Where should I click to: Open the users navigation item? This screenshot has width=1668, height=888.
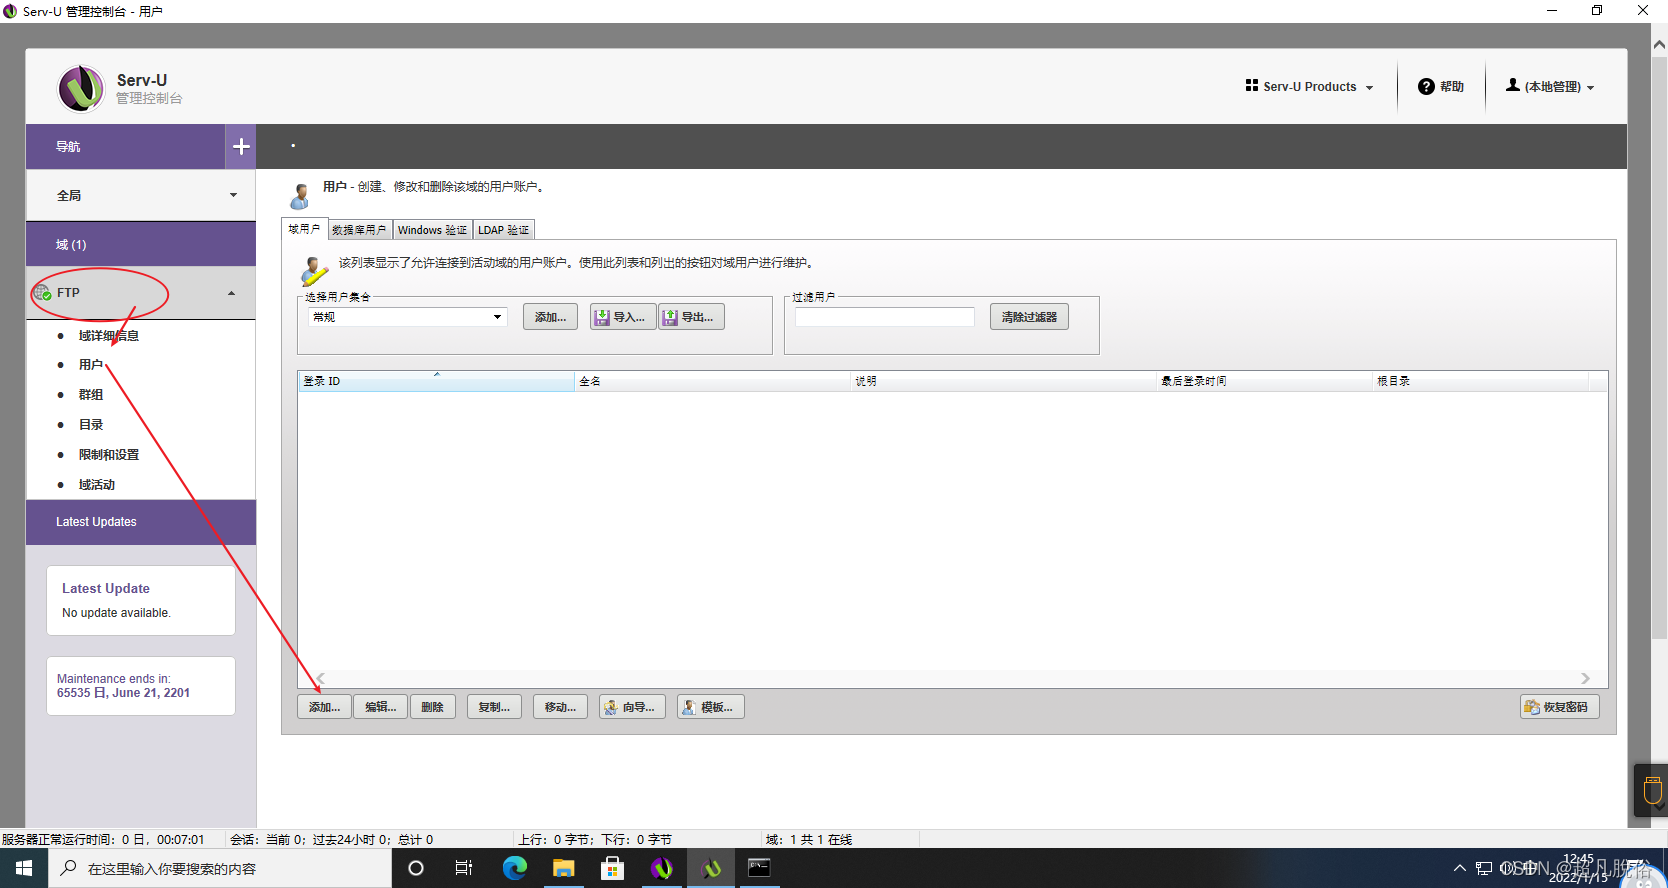[x=91, y=365]
